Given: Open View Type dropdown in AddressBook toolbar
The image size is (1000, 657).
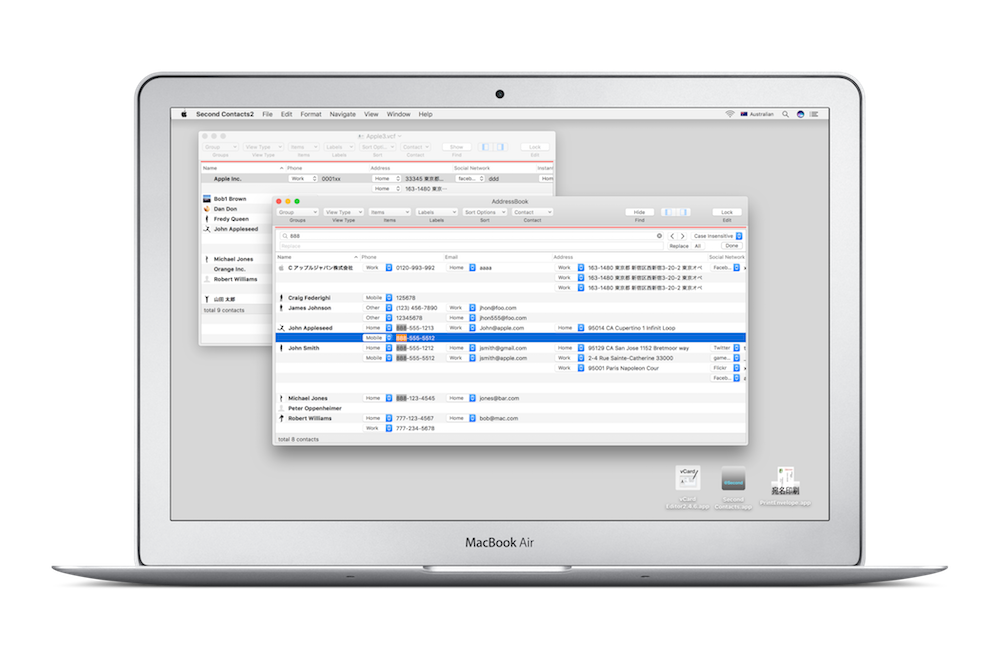Looking at the screenshot, I should pyautogui.click(x=344, y=212).
